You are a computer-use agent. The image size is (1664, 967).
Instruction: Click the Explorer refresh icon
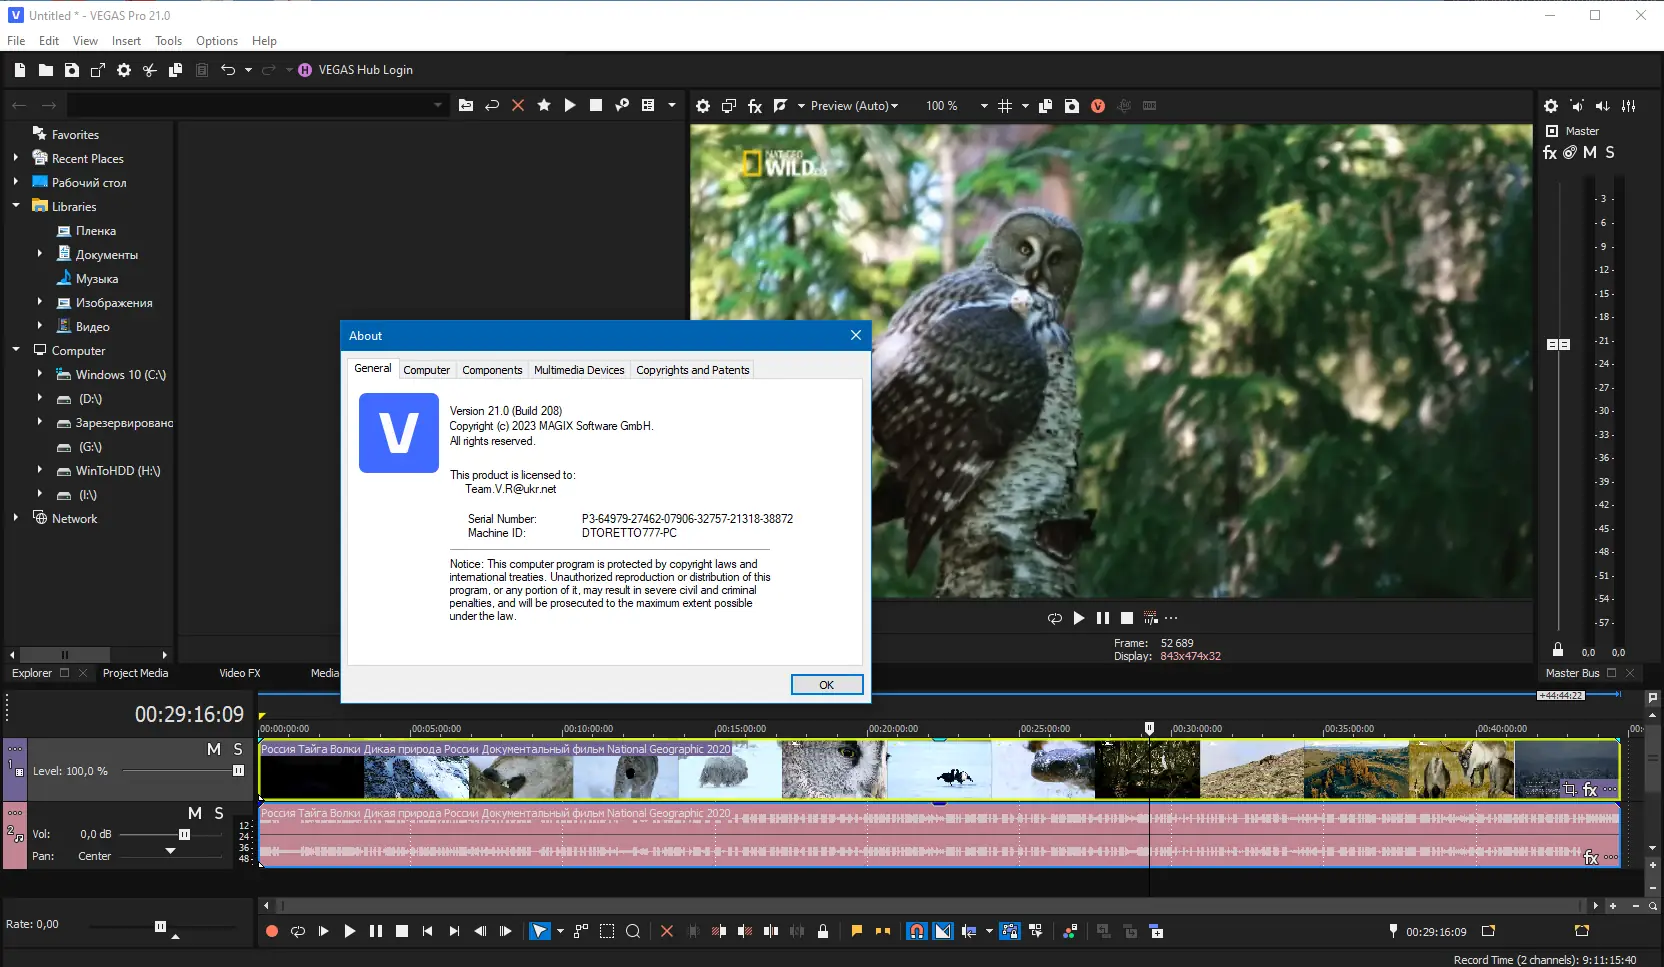point(492,105)
